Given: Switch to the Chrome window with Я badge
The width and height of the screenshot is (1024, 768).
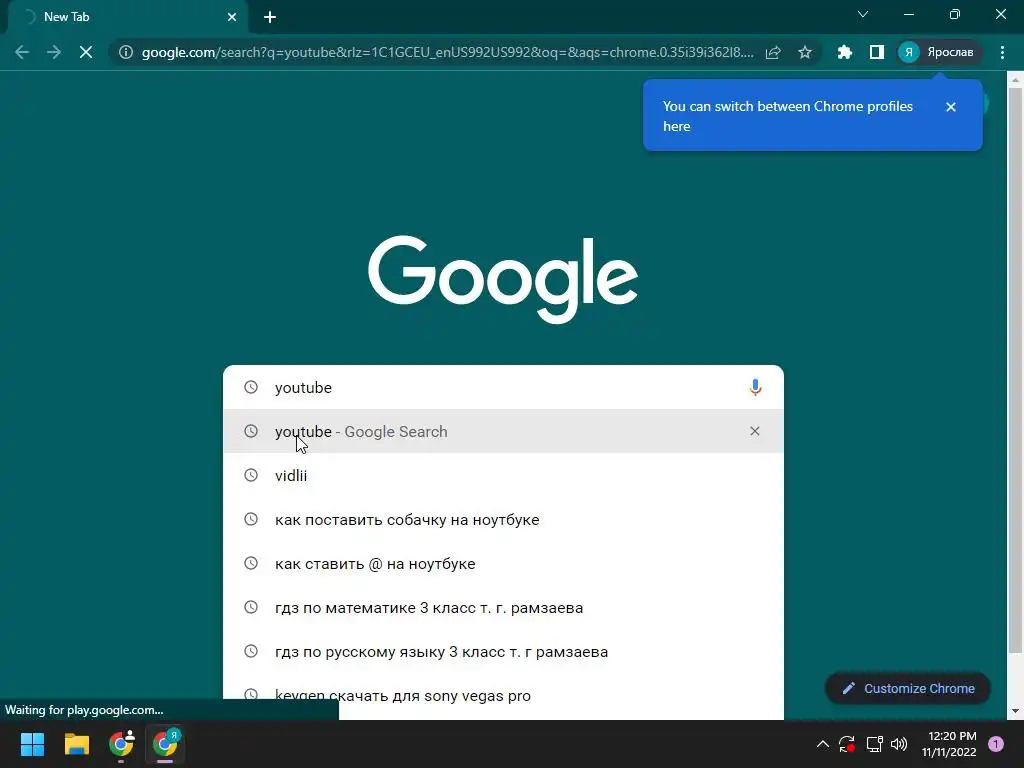Looking at the screenshot, I should click(165, 744).
